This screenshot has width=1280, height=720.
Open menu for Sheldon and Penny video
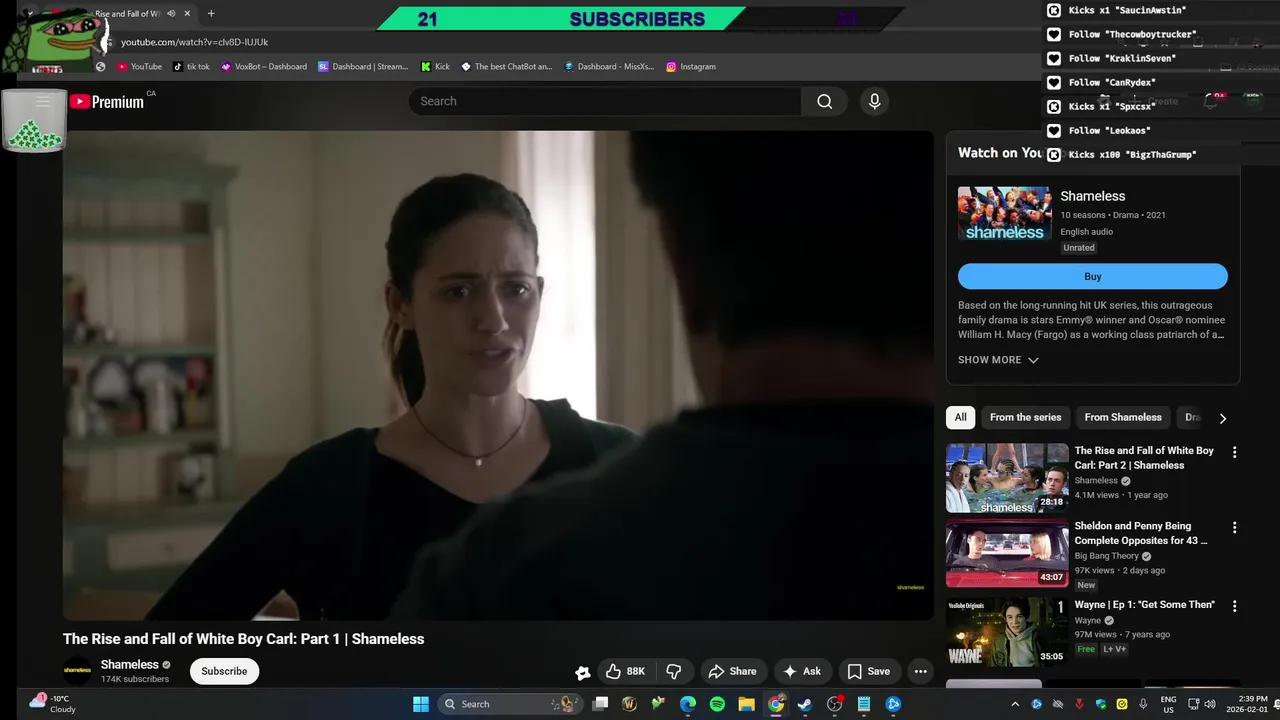click(x=1235, y=527)
